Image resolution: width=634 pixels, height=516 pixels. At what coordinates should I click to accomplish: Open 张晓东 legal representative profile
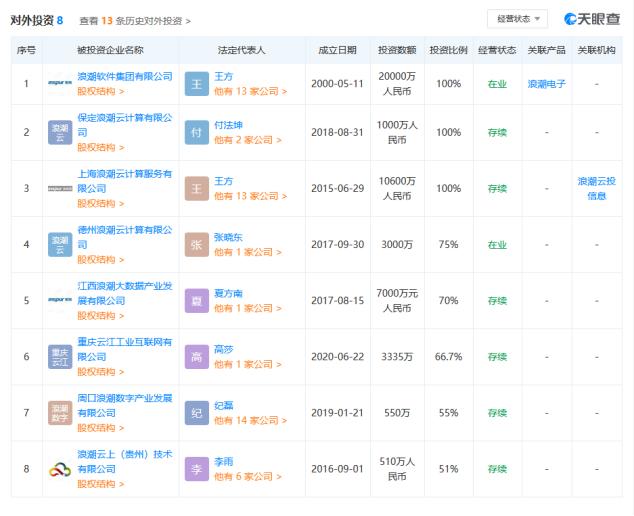(228, 237)
